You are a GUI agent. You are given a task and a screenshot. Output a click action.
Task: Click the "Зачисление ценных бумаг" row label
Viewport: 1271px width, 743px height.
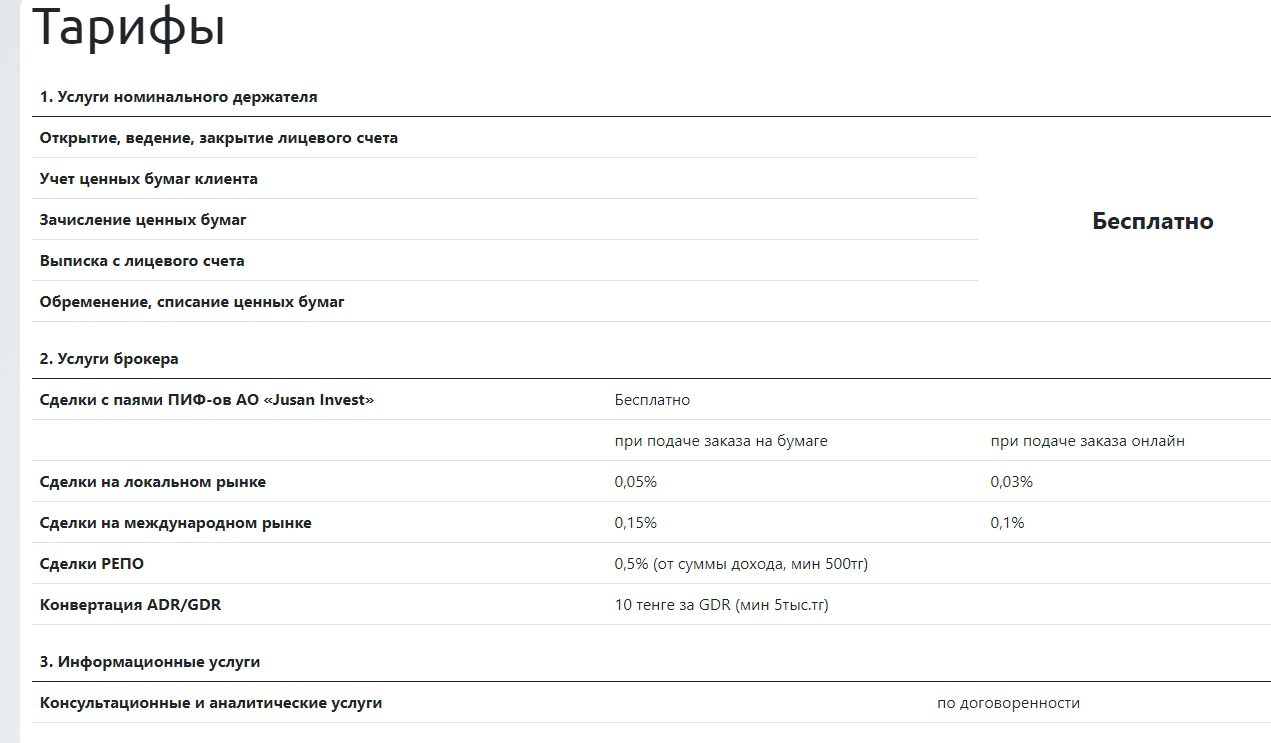coord(143,220)
